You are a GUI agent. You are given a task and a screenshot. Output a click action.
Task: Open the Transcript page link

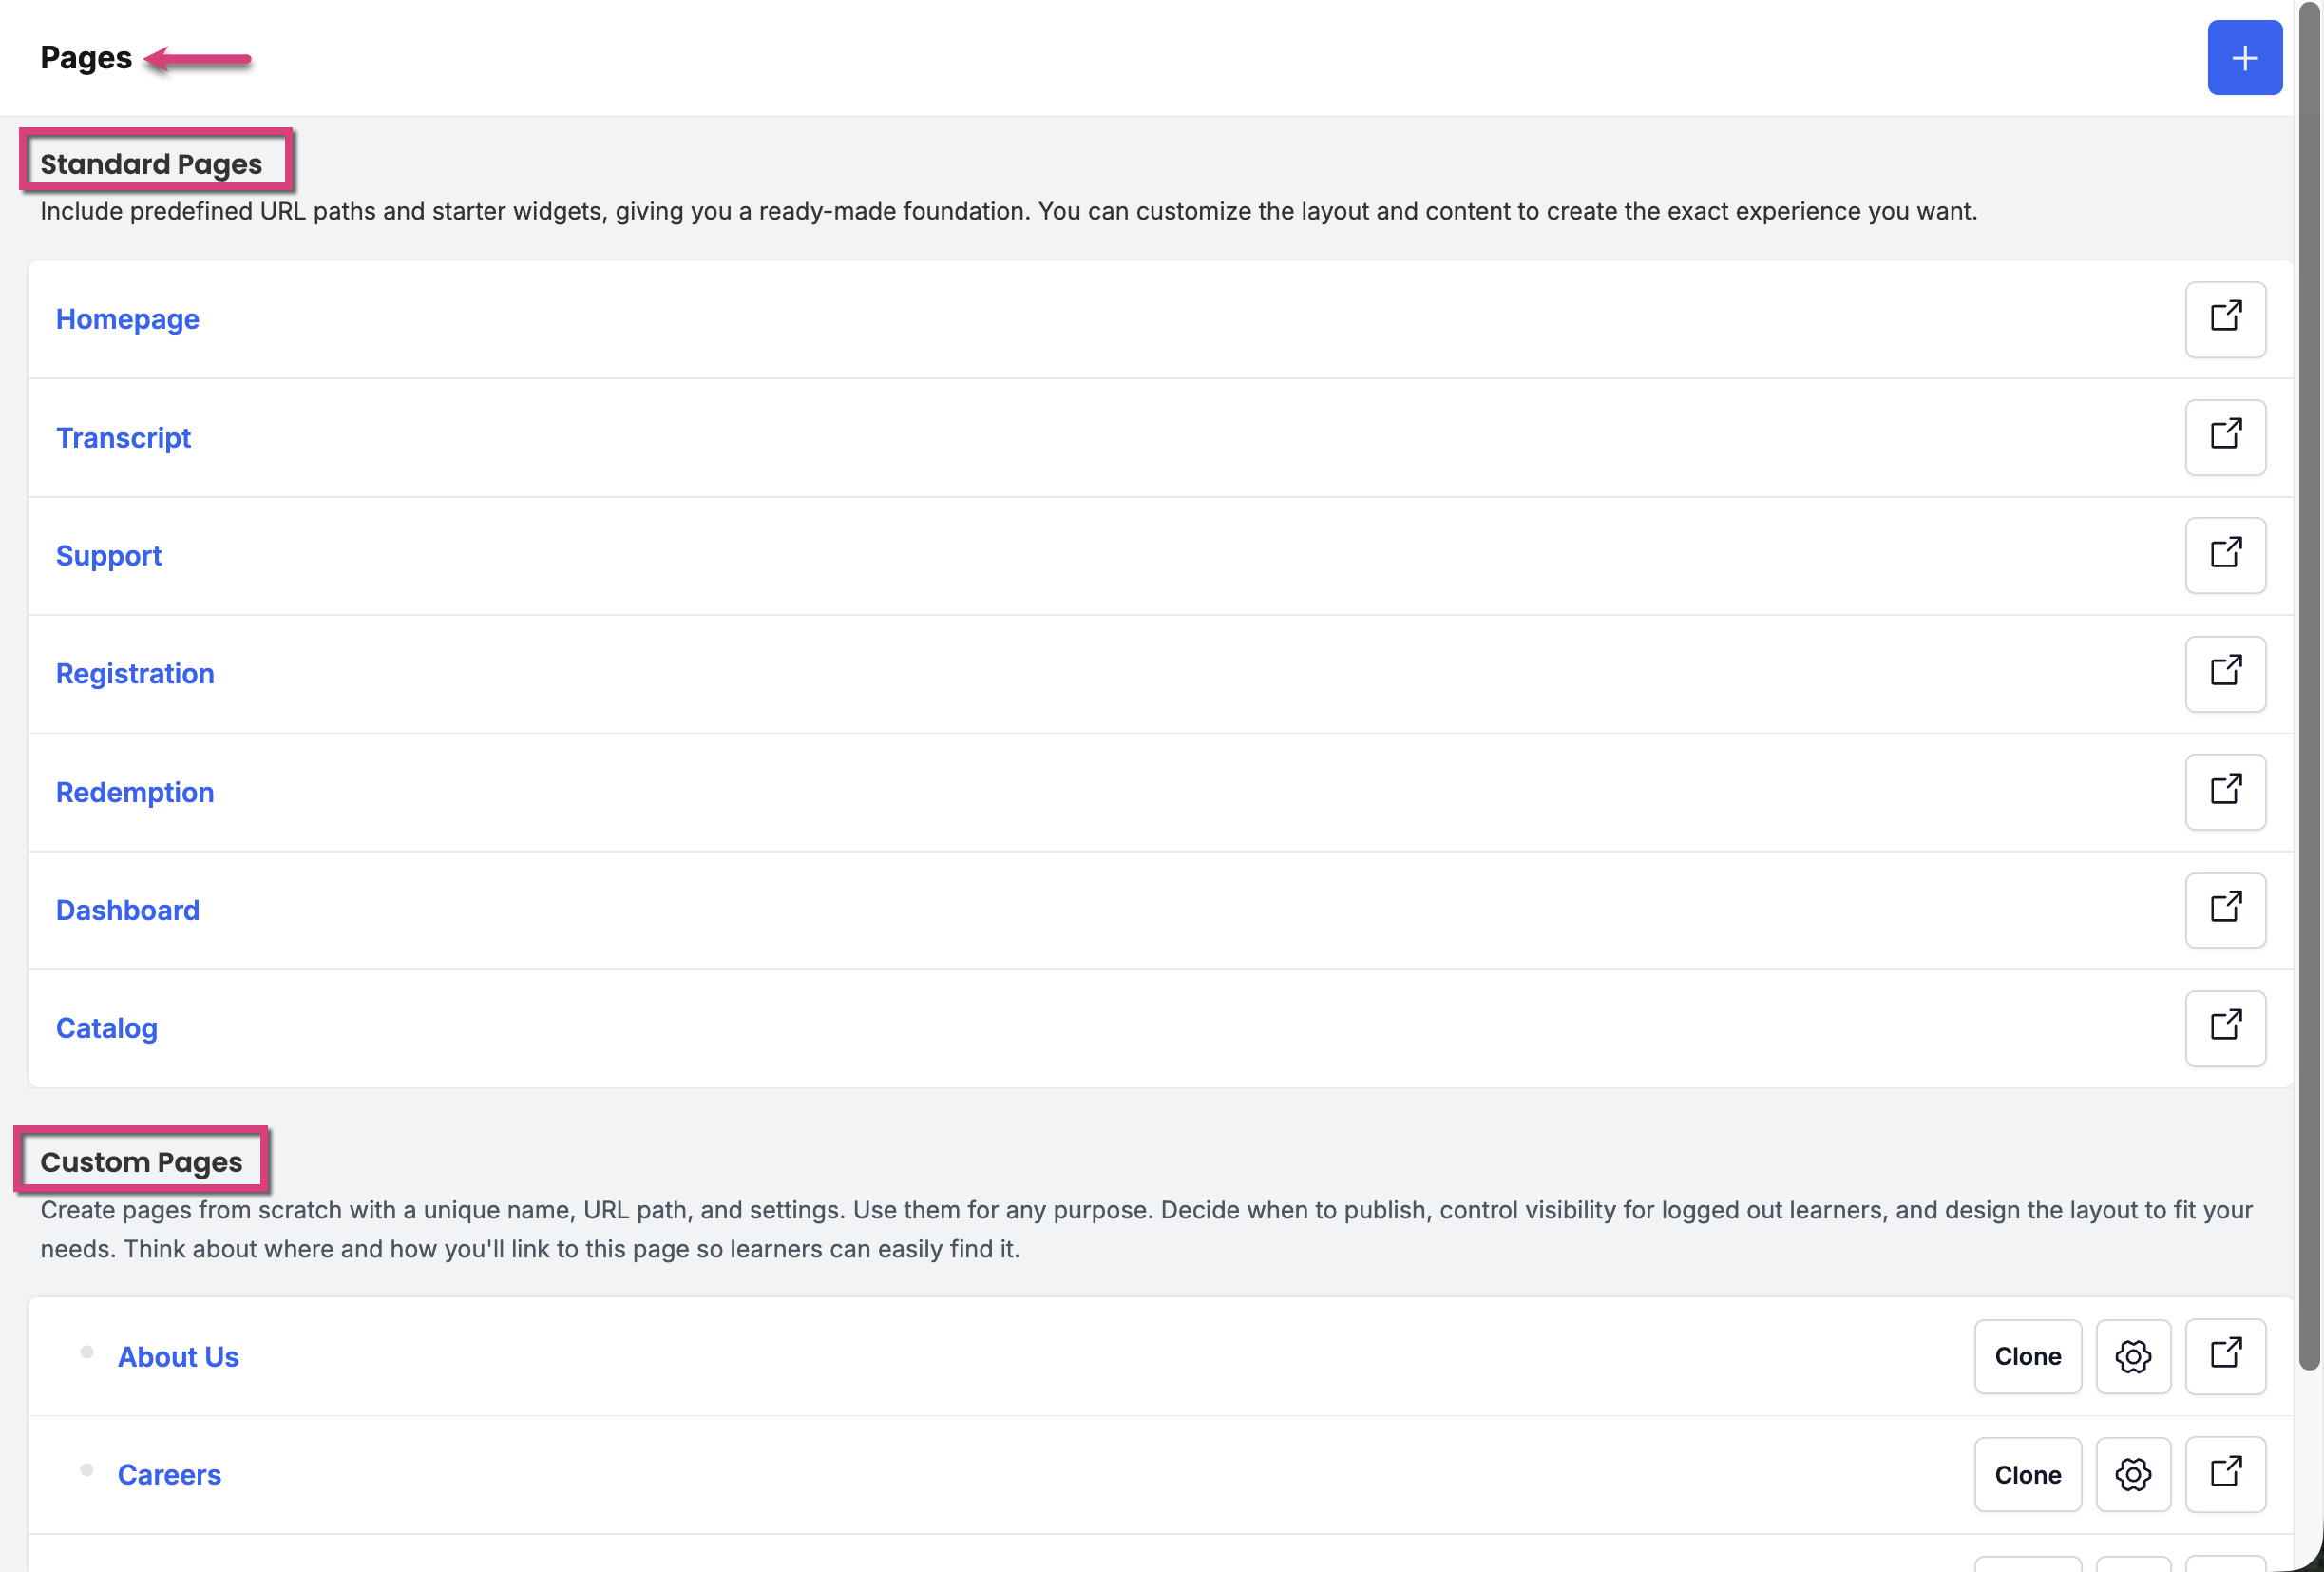(x=123, y=437)
